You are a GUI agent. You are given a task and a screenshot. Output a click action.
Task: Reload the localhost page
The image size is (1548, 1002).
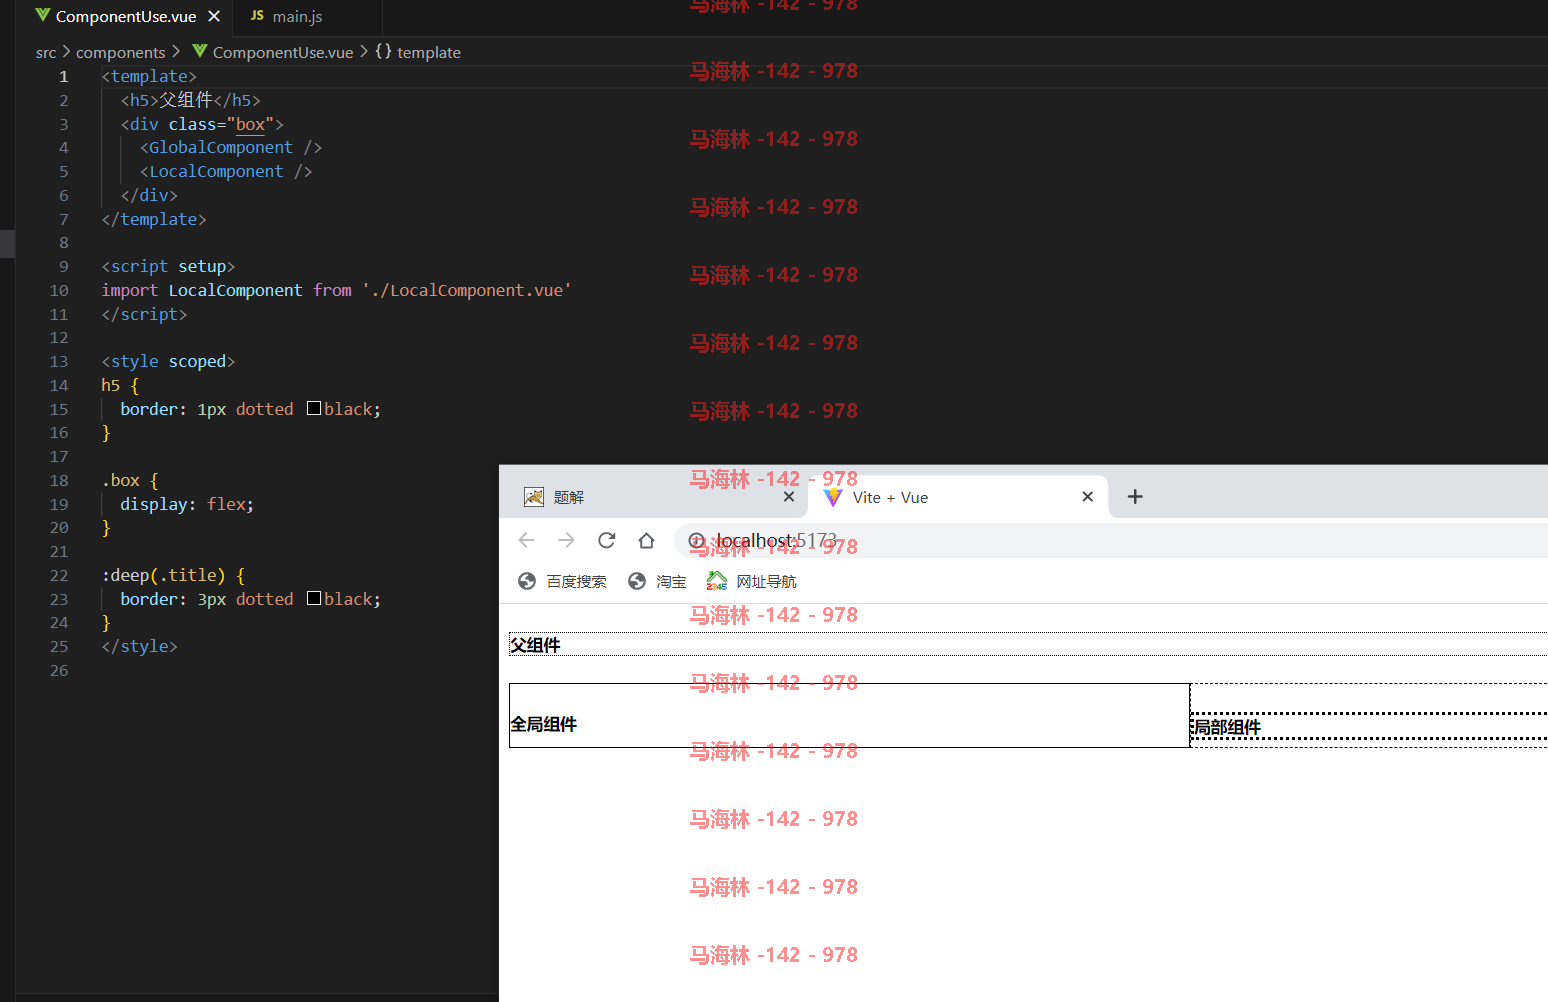(x=607, y=541)
